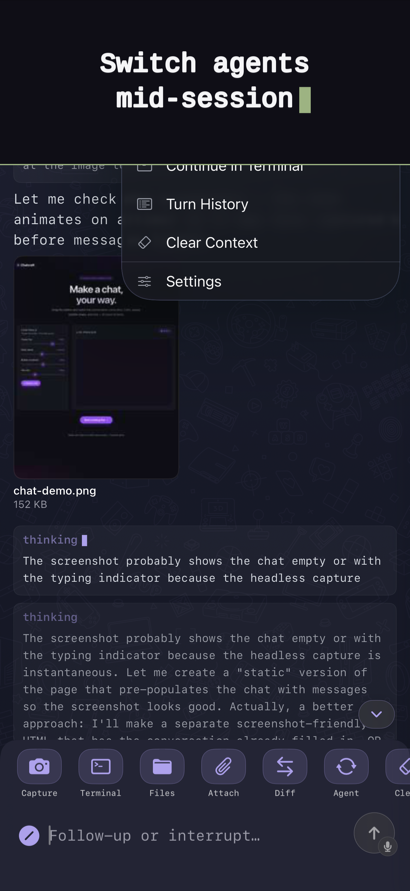This screenshot has height=891, width=410.
Task: Tap the purple pencil edit icon
Action: pos(29,835)
